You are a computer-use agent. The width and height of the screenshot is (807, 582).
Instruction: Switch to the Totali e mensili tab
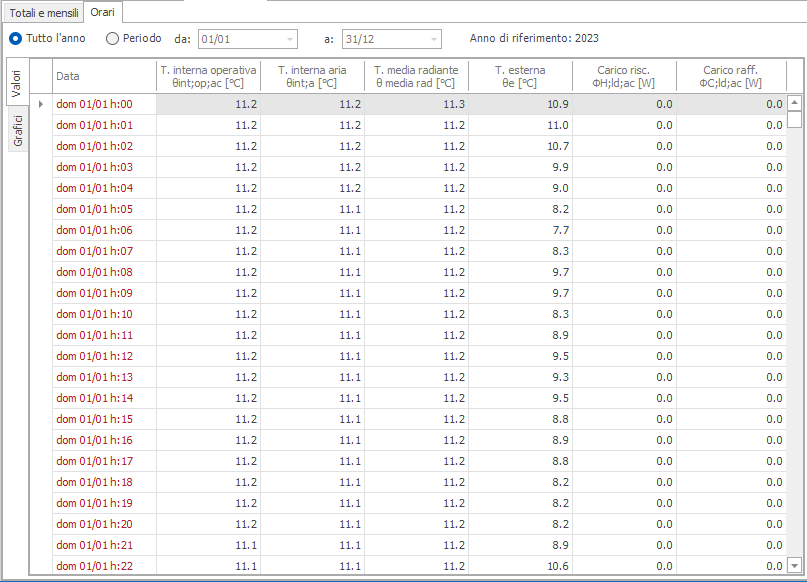click(44, 13)
